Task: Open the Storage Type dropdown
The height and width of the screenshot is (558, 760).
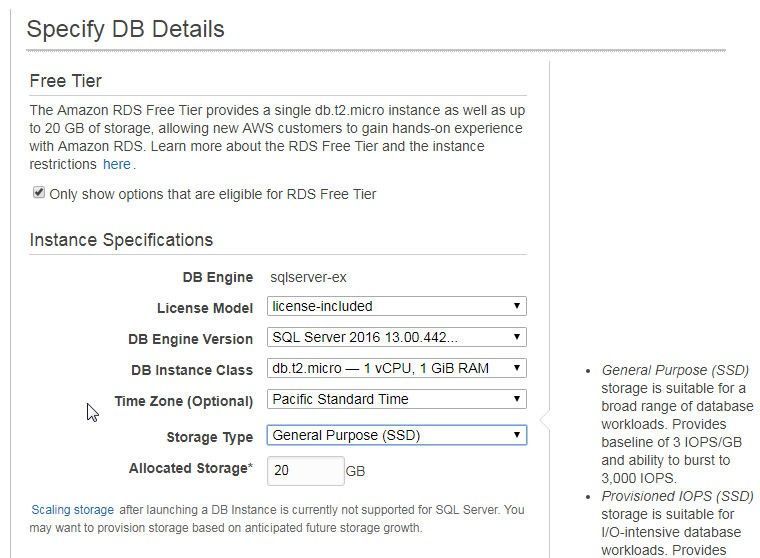Action: [396, 435]
